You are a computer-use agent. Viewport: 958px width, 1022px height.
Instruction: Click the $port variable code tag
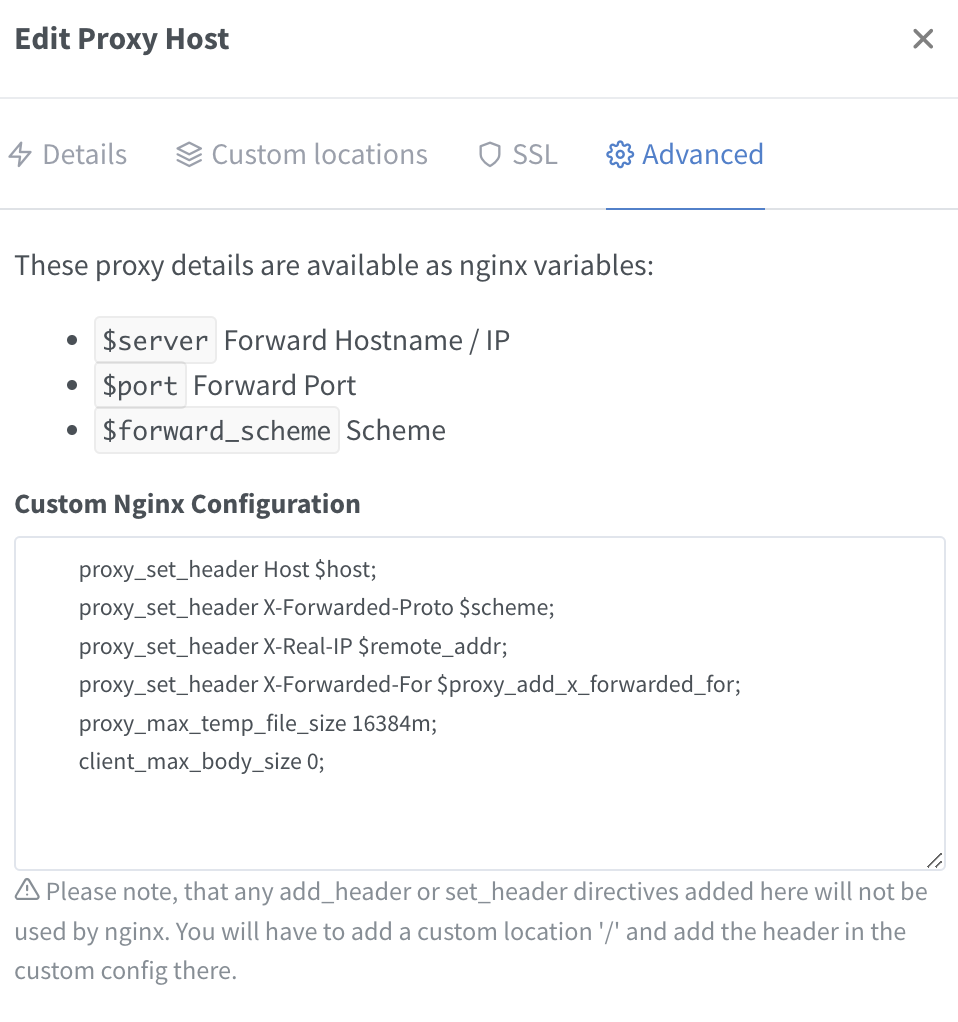[x=140, y=385]
